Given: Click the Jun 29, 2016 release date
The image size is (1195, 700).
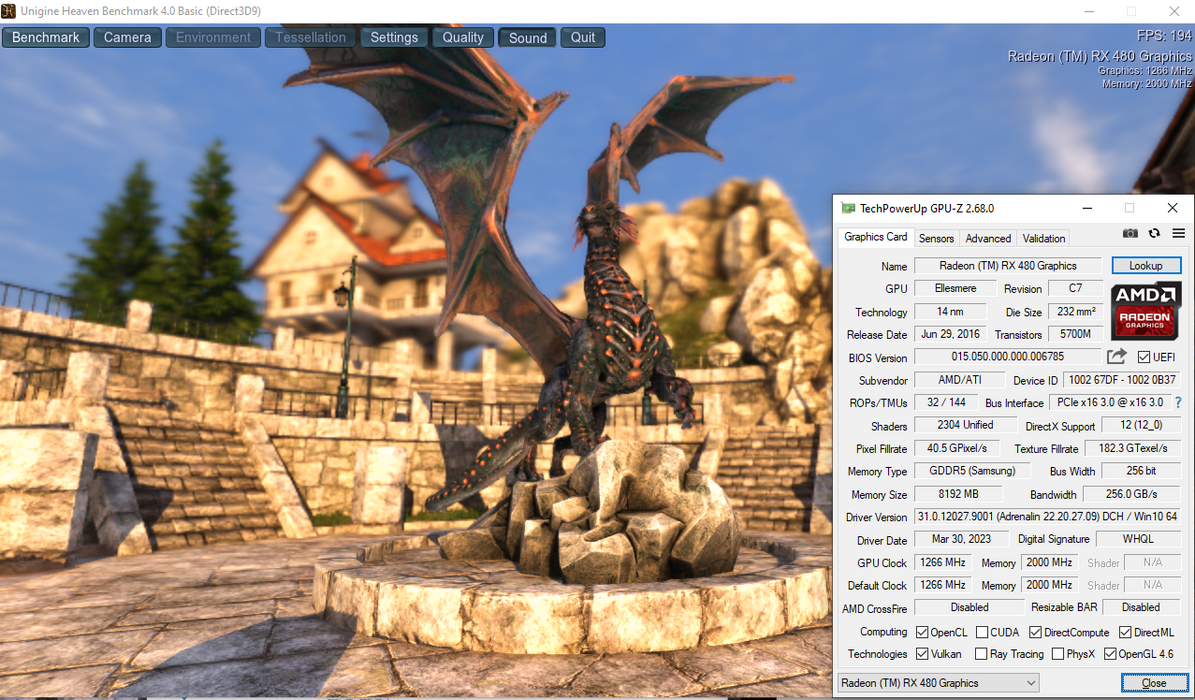Looking at the screenshot, I should coord(950,334).
